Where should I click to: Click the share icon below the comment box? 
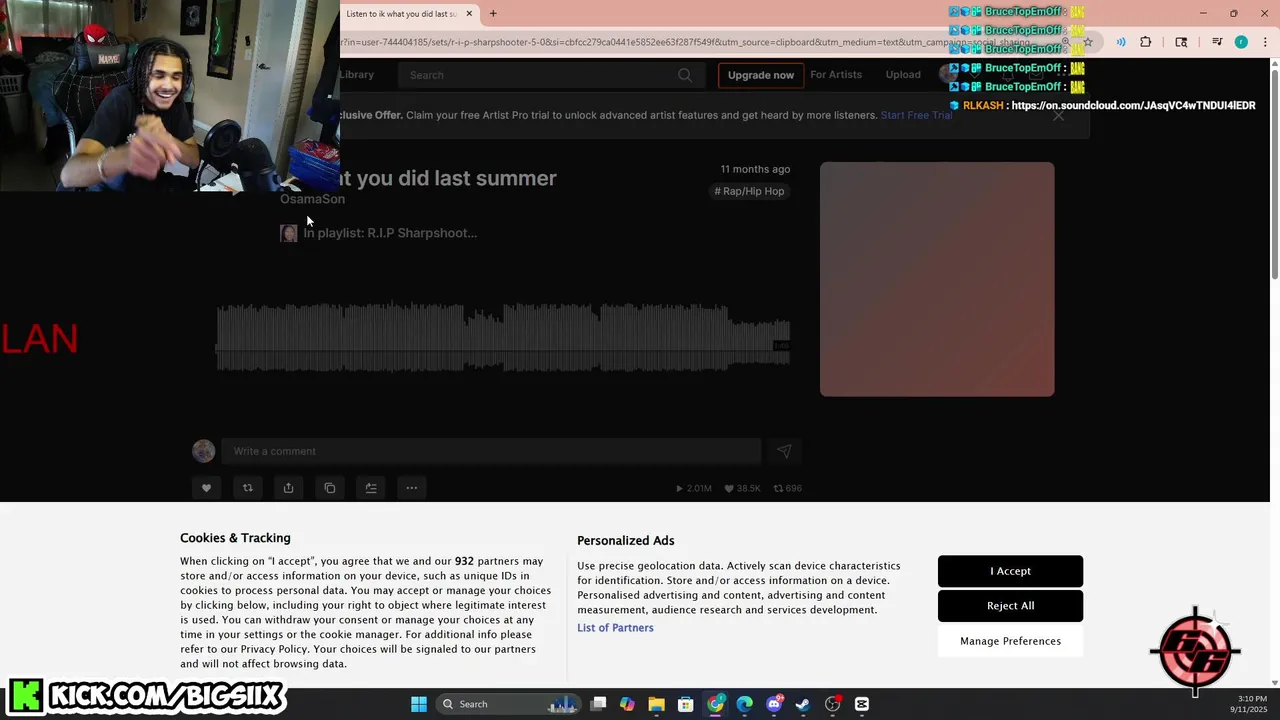click(x=288, y=488)
